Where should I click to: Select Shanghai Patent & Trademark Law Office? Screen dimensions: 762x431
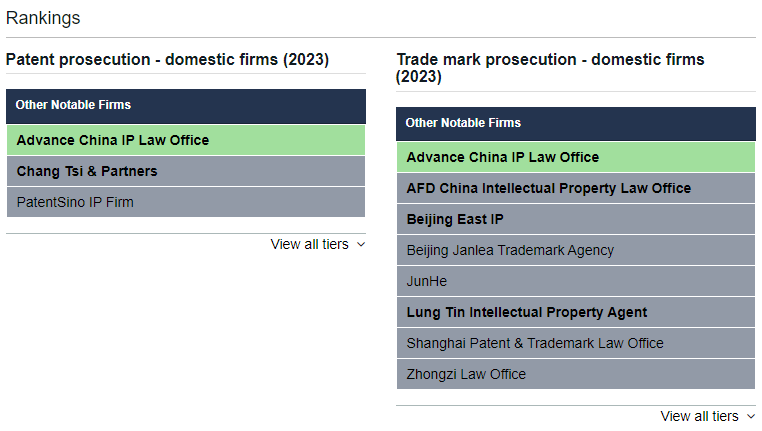tap(535, 343)
